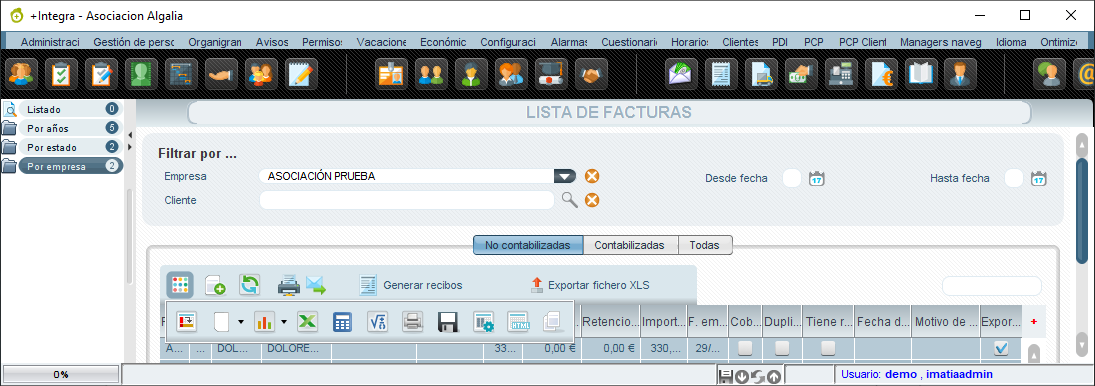
Task: Refresh the invoice table with green arrows icon
Action: 250,285
